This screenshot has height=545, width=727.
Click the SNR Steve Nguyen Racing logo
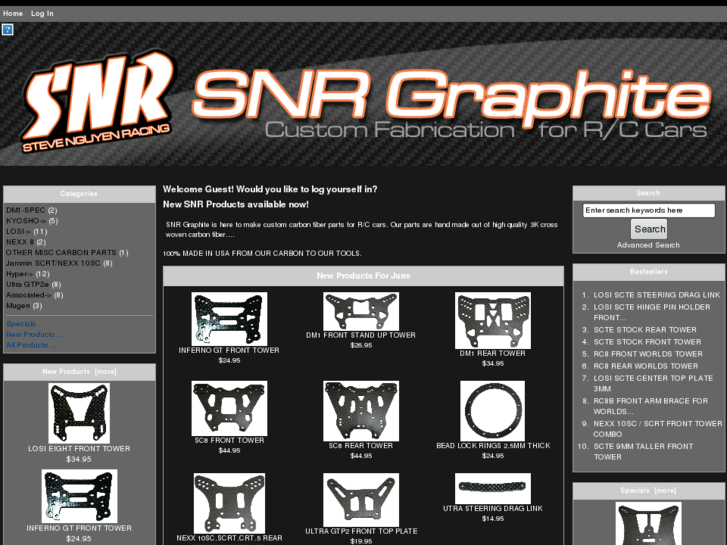(x=98, y=101)
